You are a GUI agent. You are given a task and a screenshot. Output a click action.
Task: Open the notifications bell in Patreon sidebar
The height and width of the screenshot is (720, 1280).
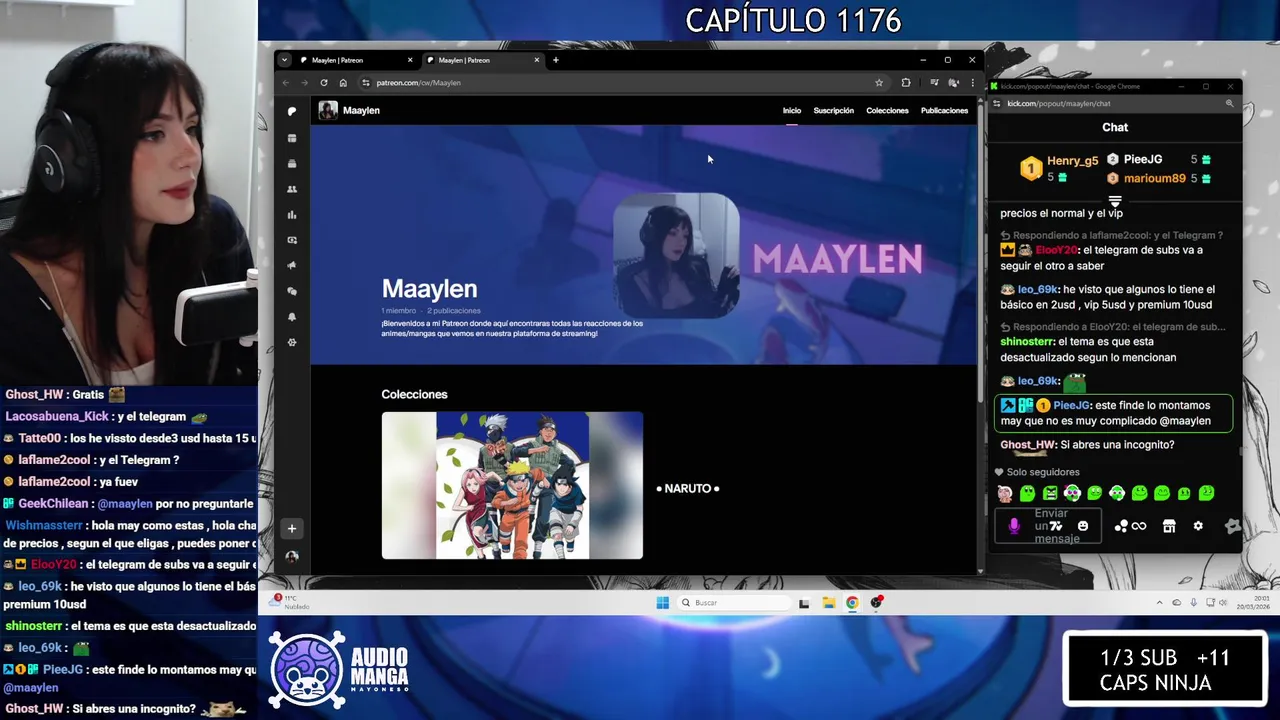point(292,317)
